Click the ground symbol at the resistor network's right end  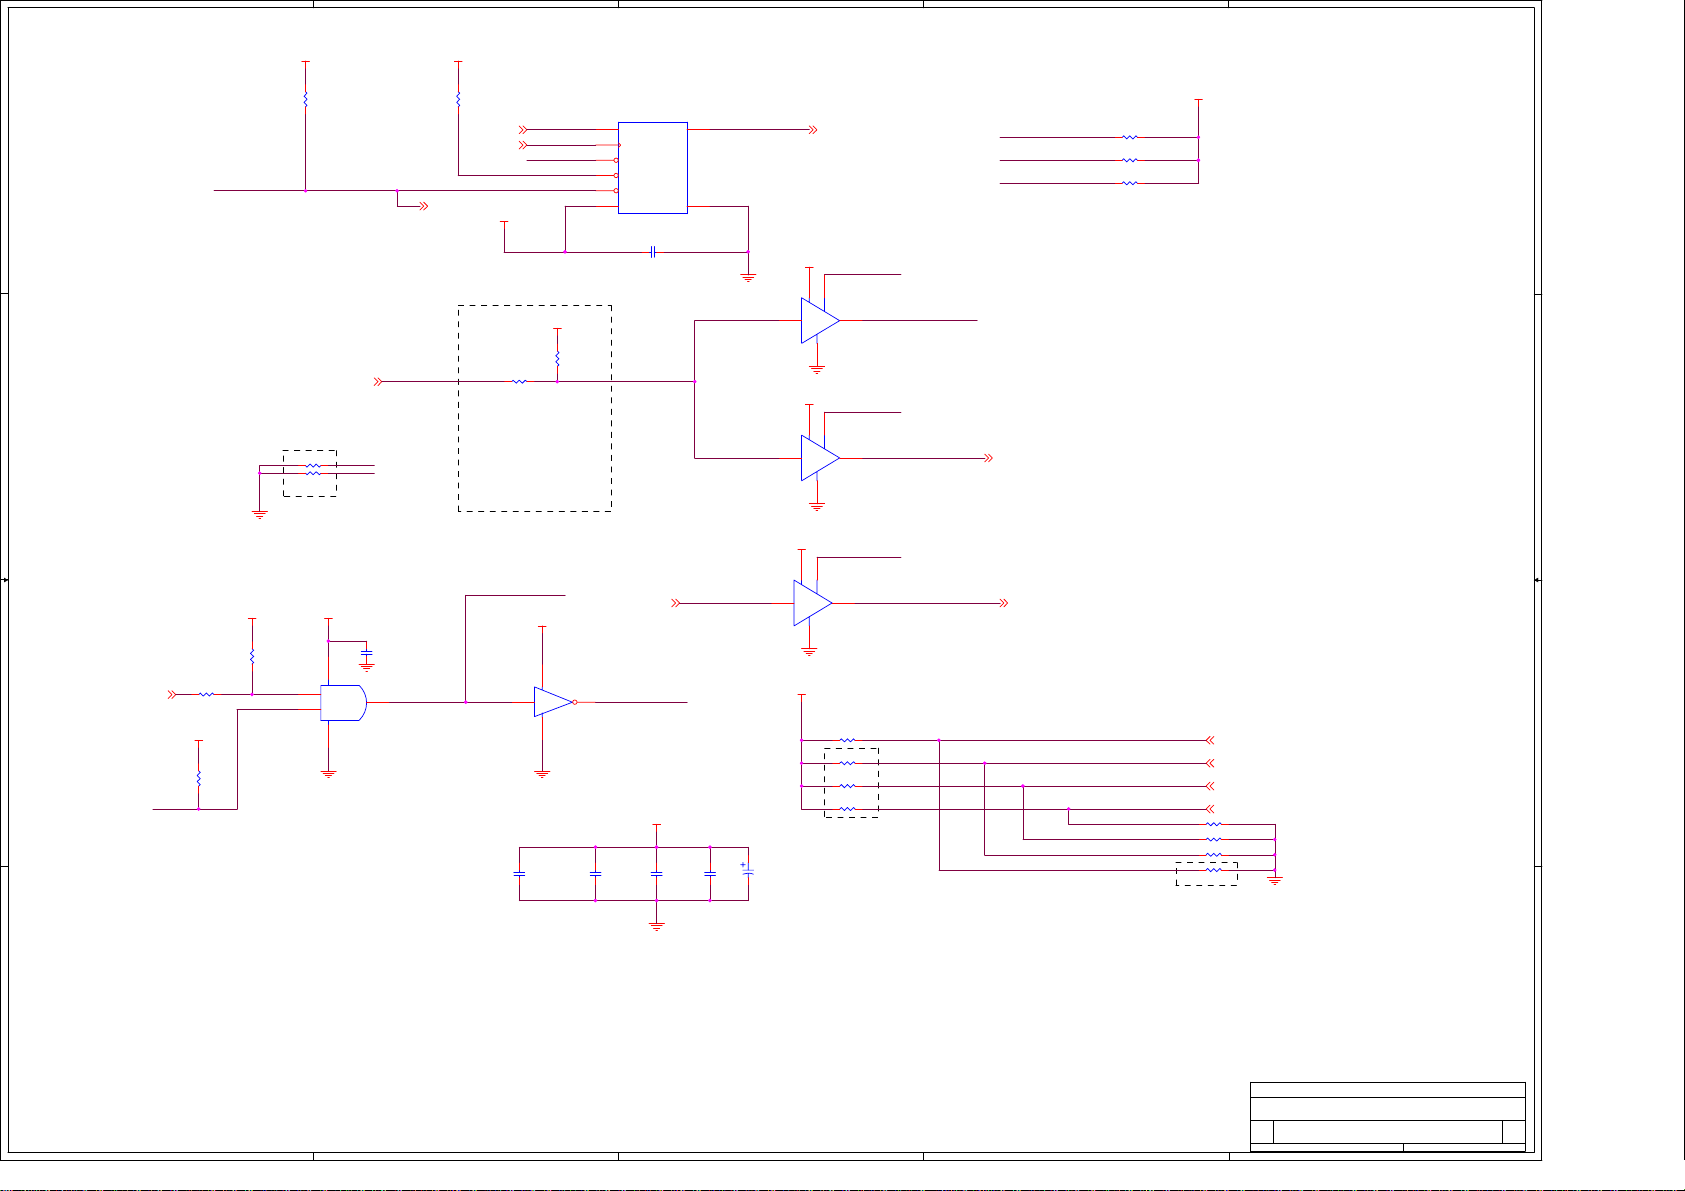point(1275,881)
